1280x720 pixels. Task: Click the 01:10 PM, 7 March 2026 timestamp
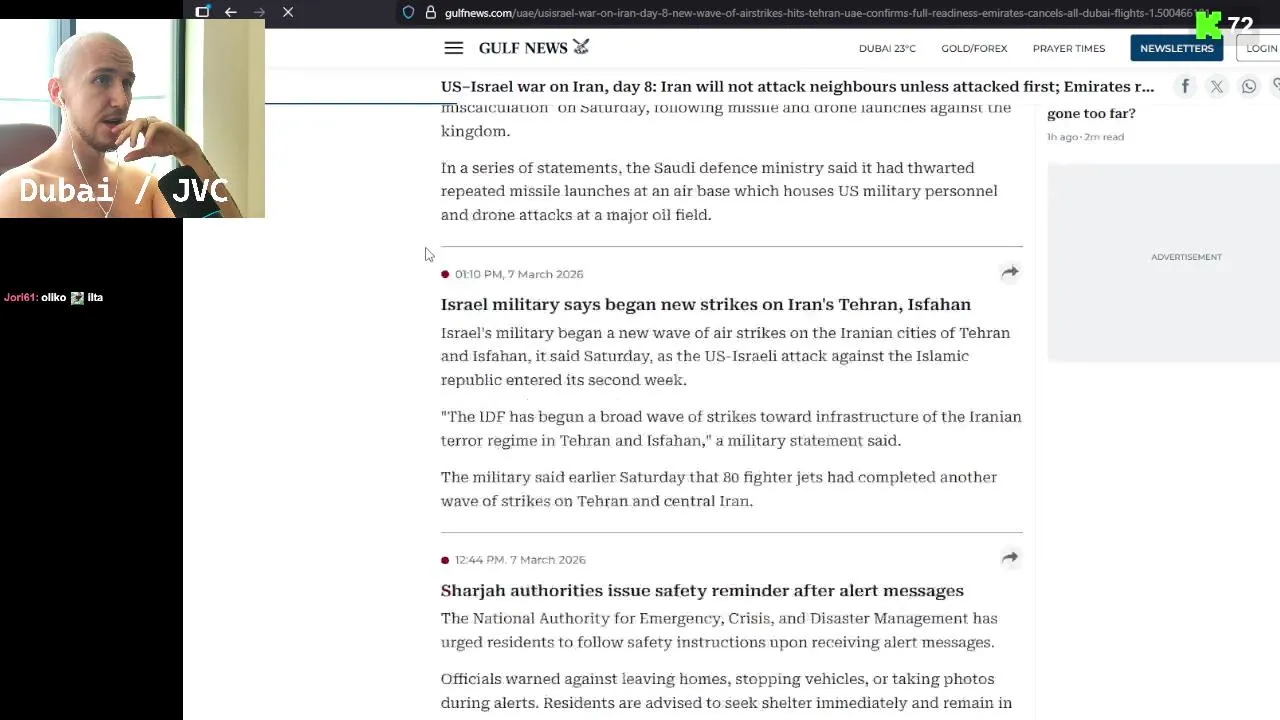[519, 274]
